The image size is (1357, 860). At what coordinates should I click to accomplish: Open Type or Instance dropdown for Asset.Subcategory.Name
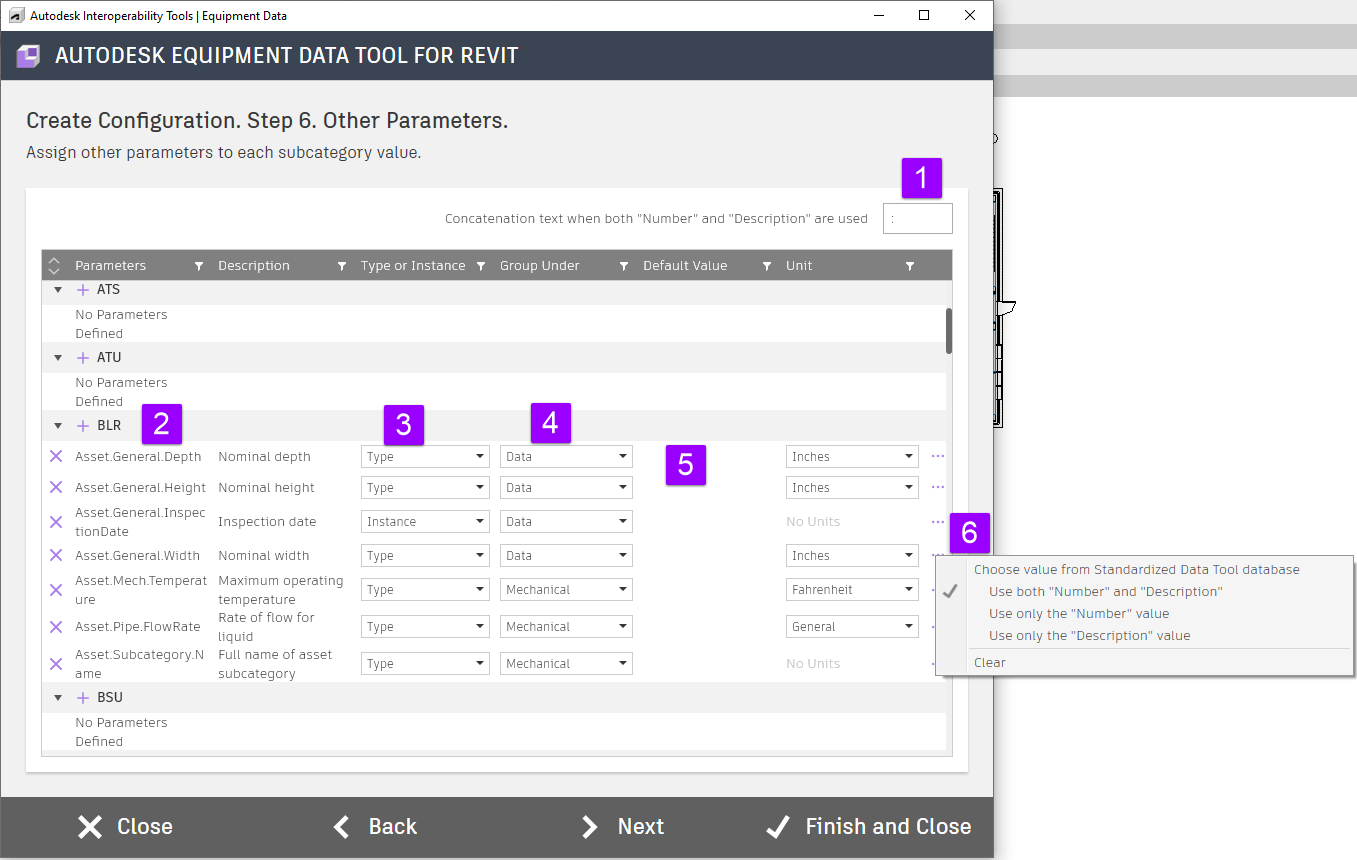coord(425,664)
